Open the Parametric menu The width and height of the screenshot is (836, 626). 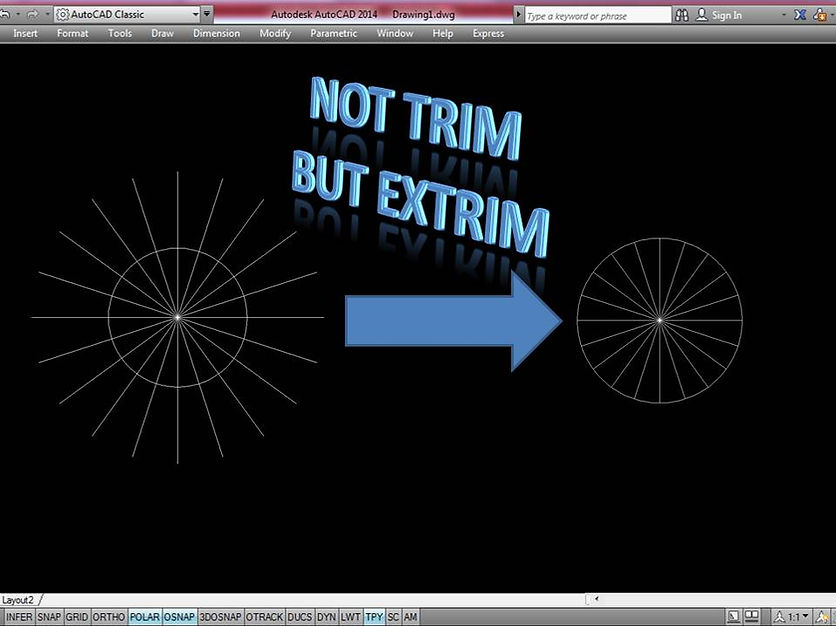tap(334, 34)
